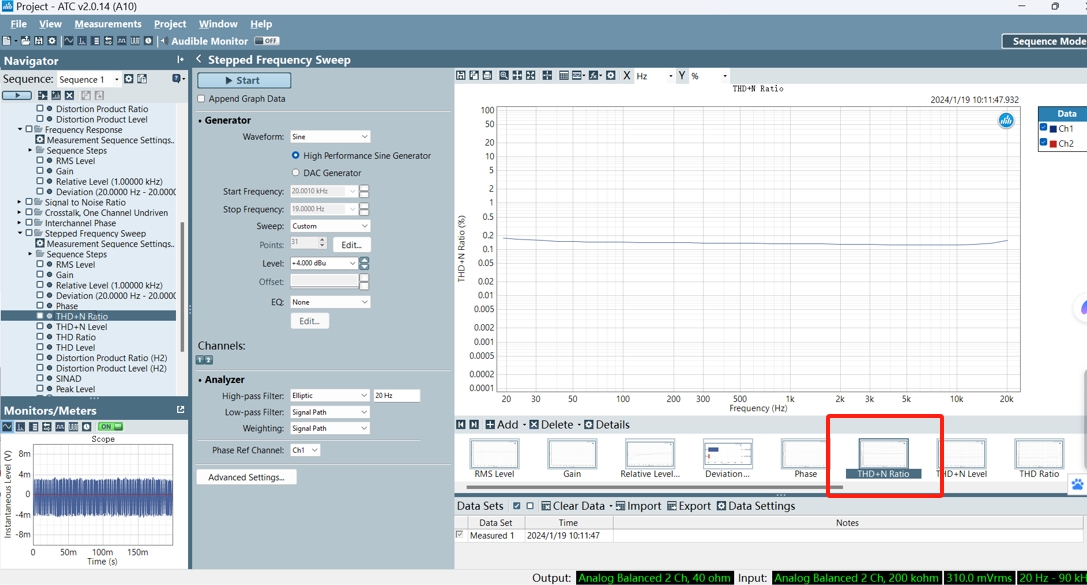Toggle checkbox for THD+N Level tree item
1087x585 pixels.
pyautogui.click(x=40, y=326)
